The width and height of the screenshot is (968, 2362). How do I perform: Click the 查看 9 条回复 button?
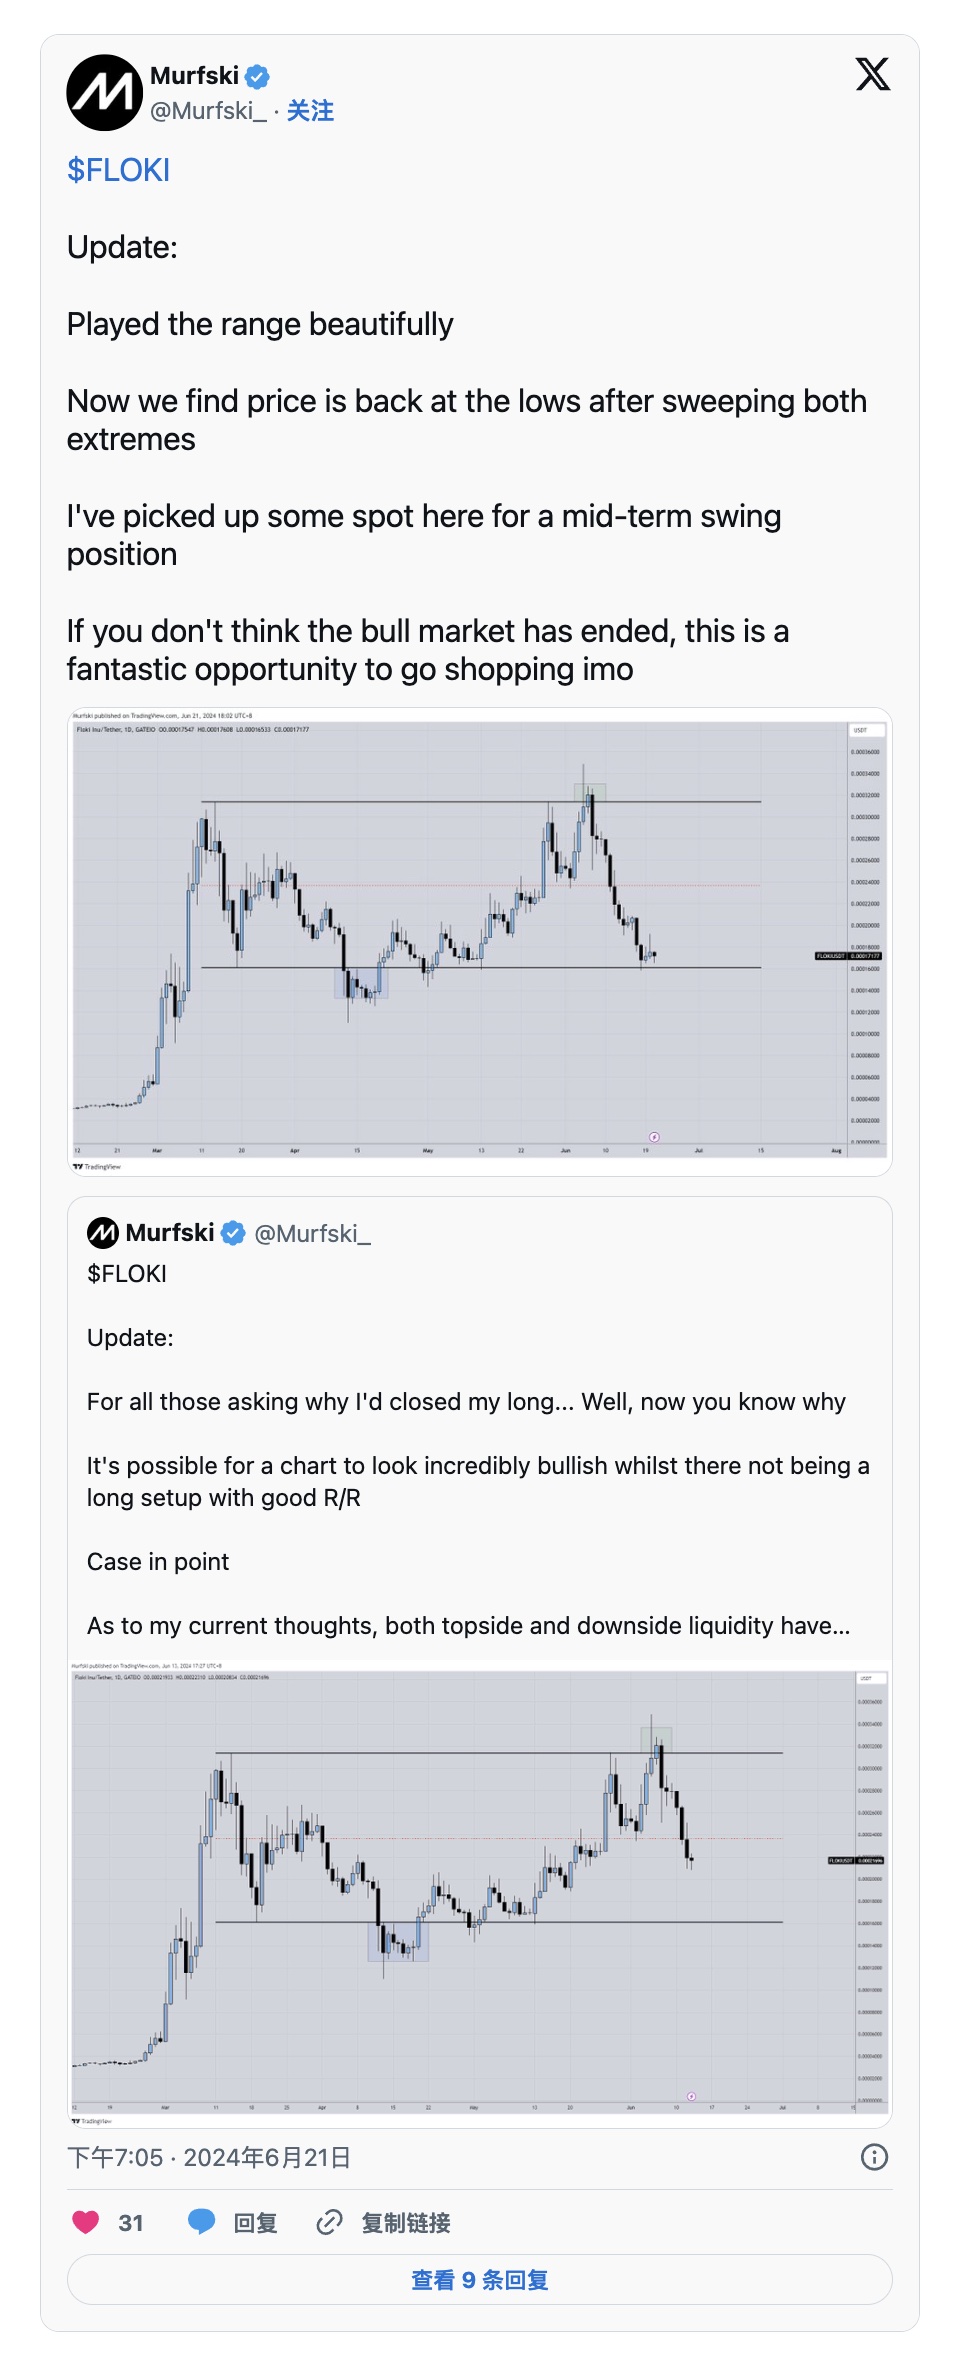pyautogui.click(x=480, y=2279)
